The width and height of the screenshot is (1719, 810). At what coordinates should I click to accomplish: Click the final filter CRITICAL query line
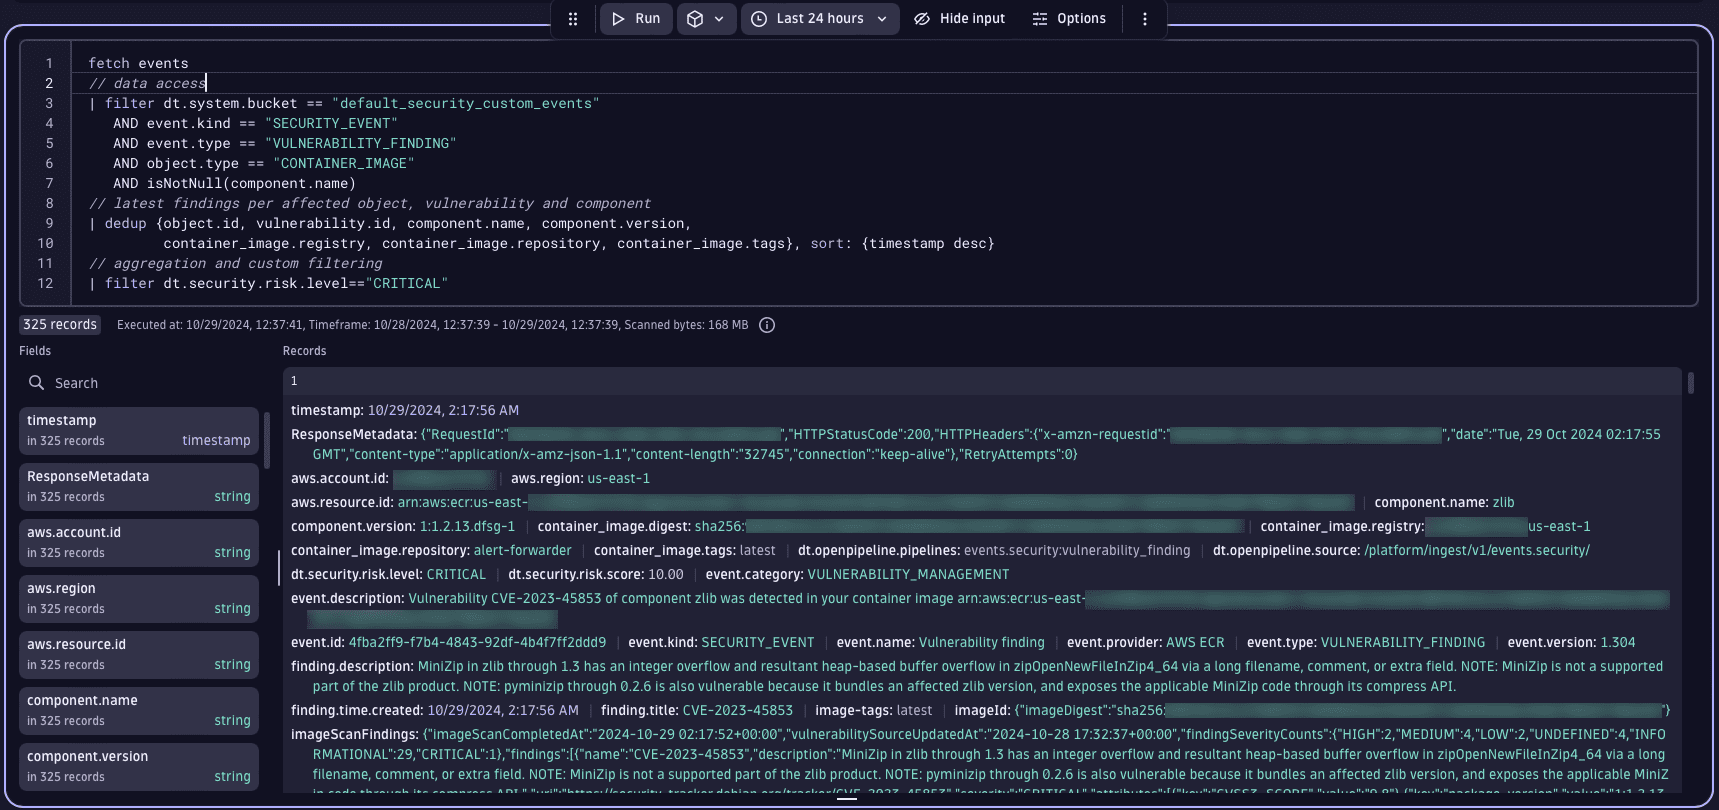[x=268, y=283]
